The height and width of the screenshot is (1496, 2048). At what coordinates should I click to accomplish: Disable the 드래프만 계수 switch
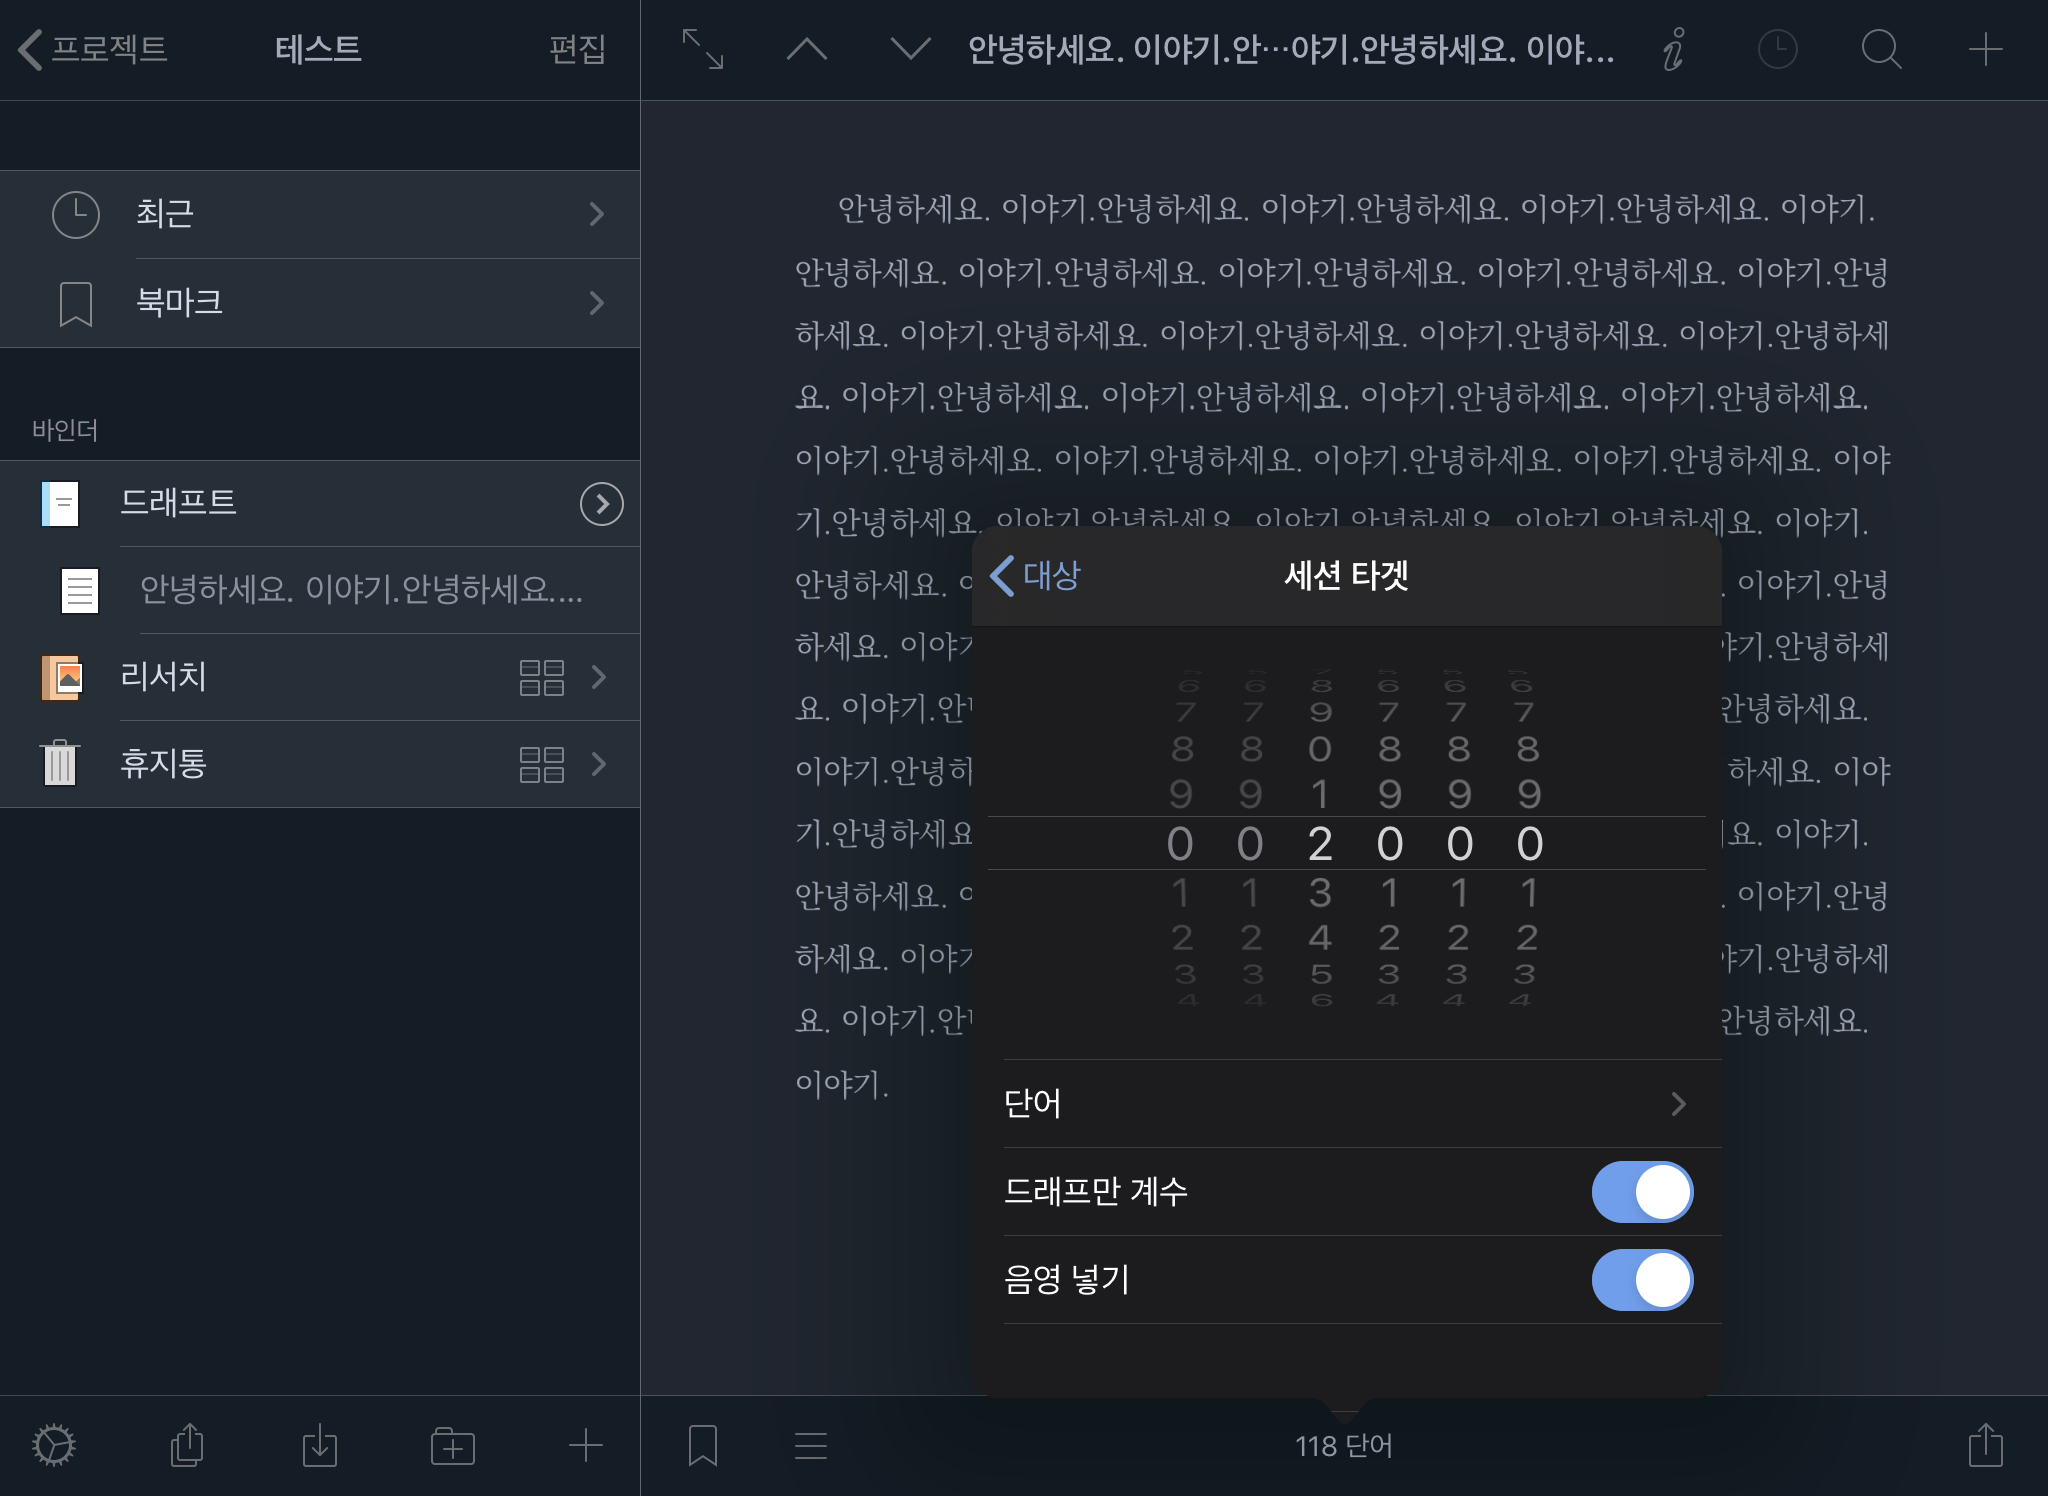tap(1642, 1192)
